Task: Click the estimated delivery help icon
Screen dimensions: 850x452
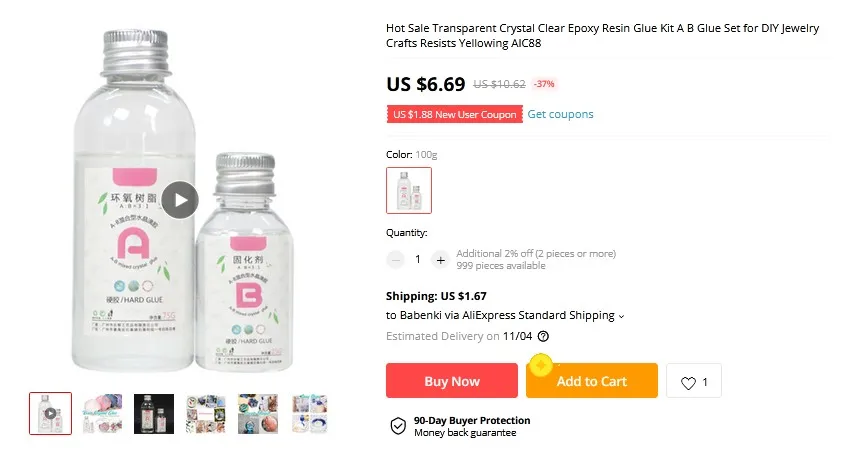Action: [x=543, y=337]
